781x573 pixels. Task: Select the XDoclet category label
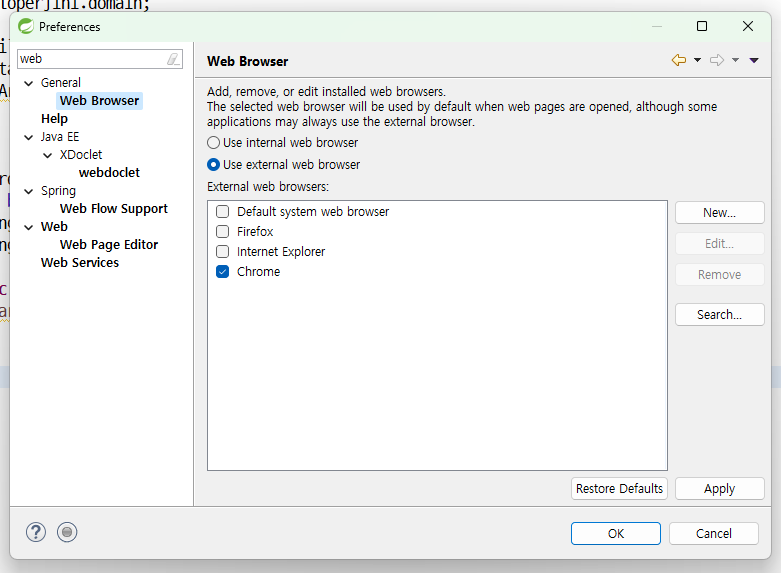(81, 154)
